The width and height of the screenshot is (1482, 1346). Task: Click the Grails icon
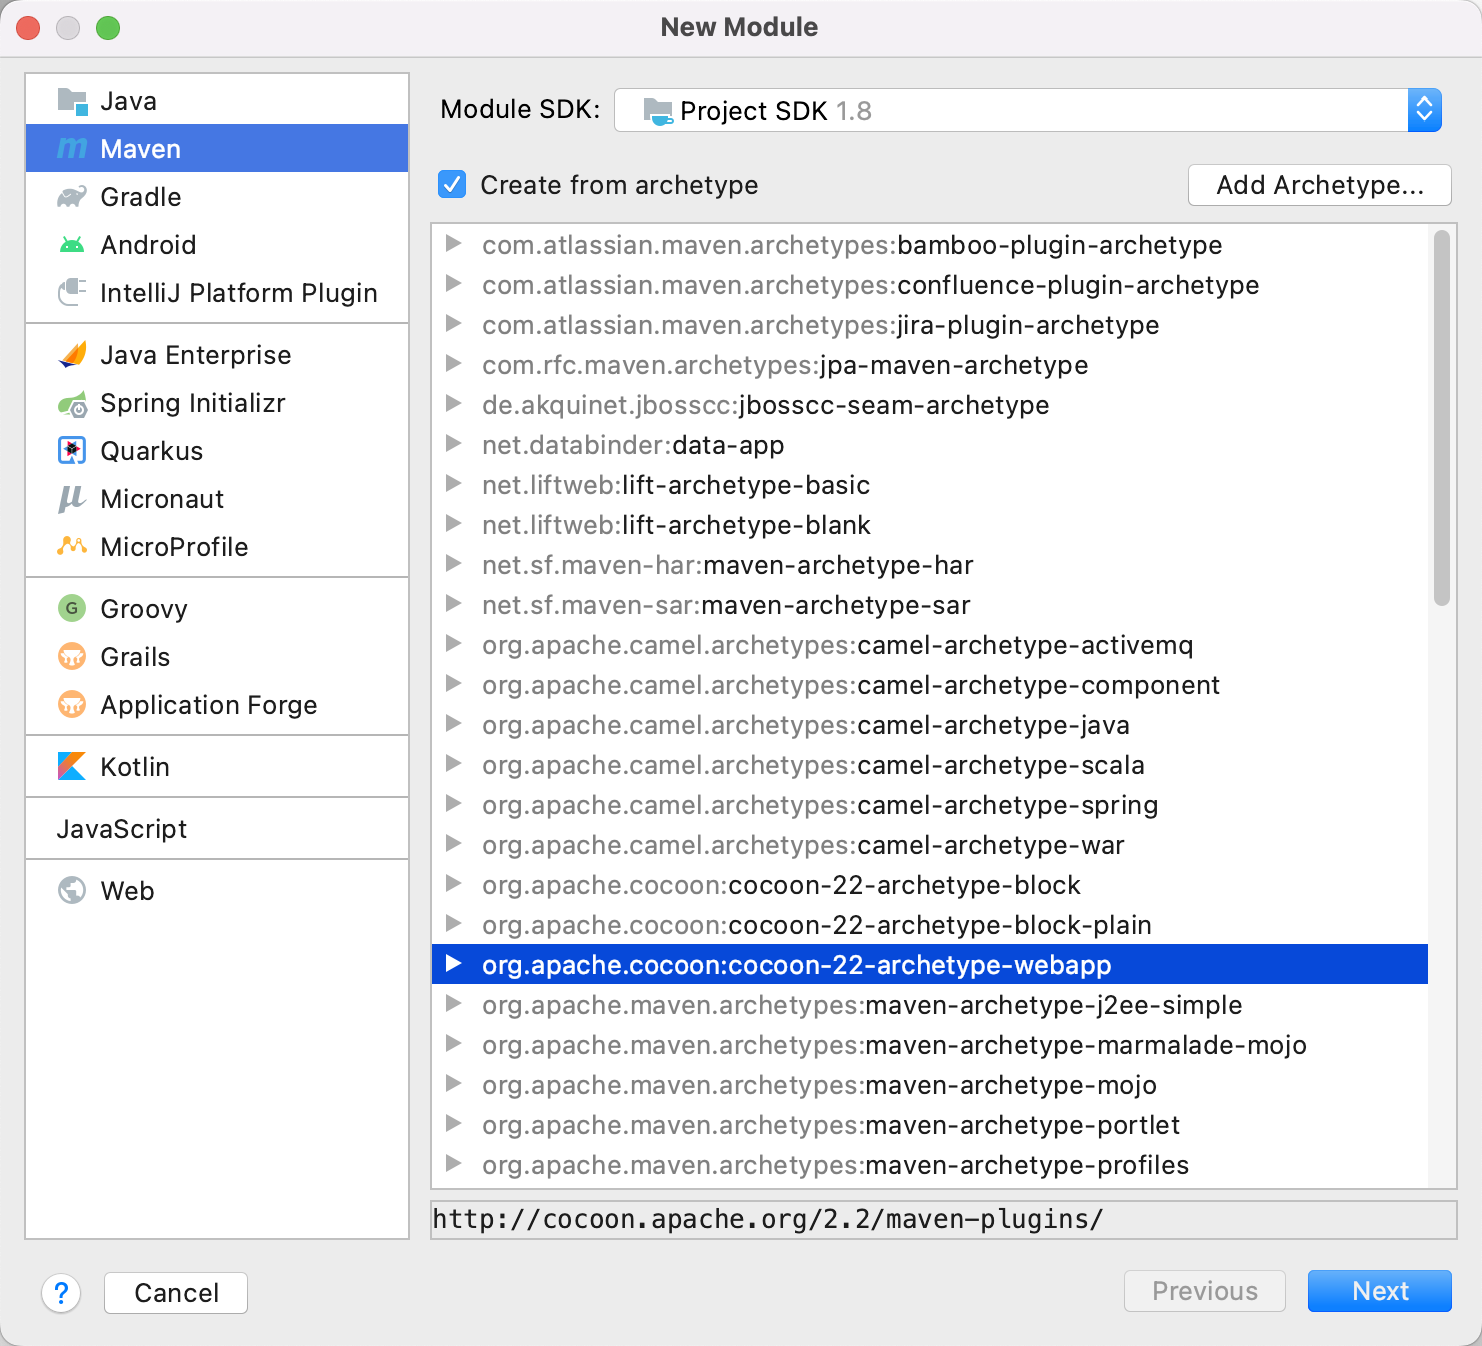coord(72,657)
